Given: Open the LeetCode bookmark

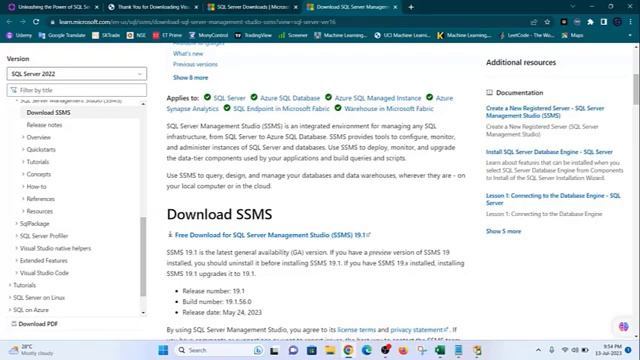Looking at the screenshot, I should [527, 36].
